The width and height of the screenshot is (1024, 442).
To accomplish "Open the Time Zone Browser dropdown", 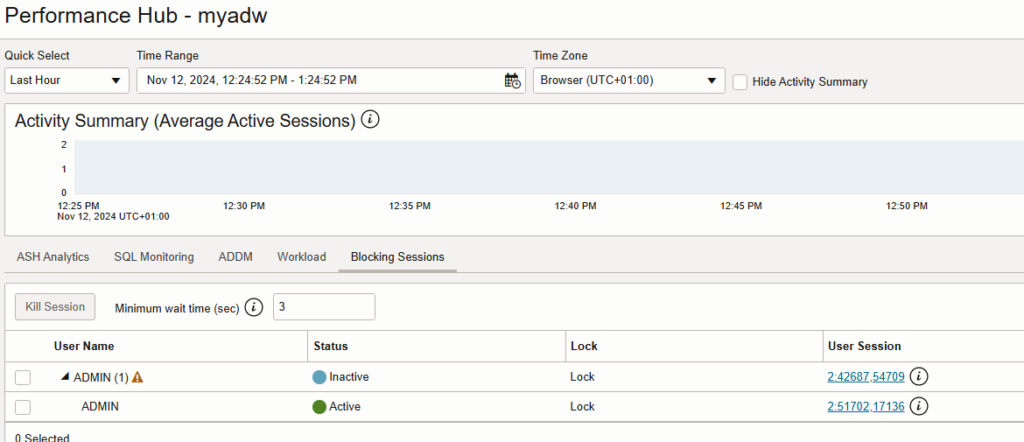I will (629, 81).
